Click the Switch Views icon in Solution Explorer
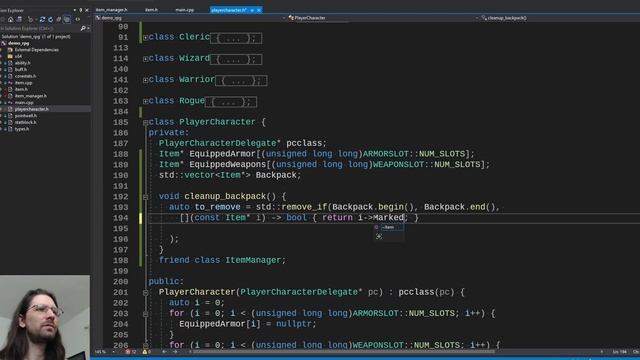The image size is (640, 360). [19, 19]
